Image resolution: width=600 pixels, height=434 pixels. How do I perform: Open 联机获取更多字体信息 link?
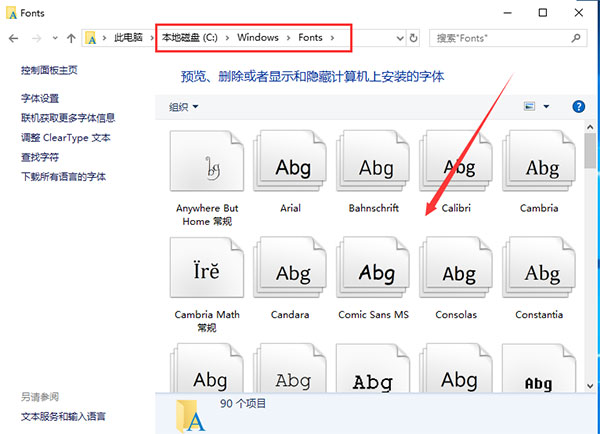coord(68,118)
